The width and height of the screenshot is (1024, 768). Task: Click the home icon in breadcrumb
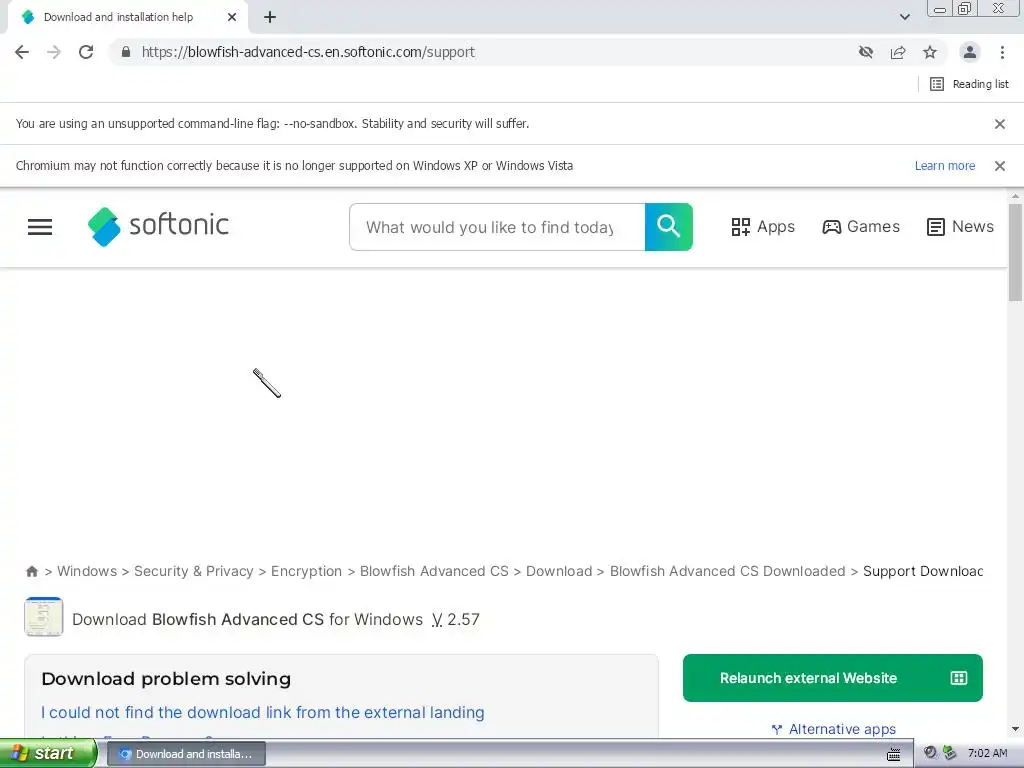31,571
